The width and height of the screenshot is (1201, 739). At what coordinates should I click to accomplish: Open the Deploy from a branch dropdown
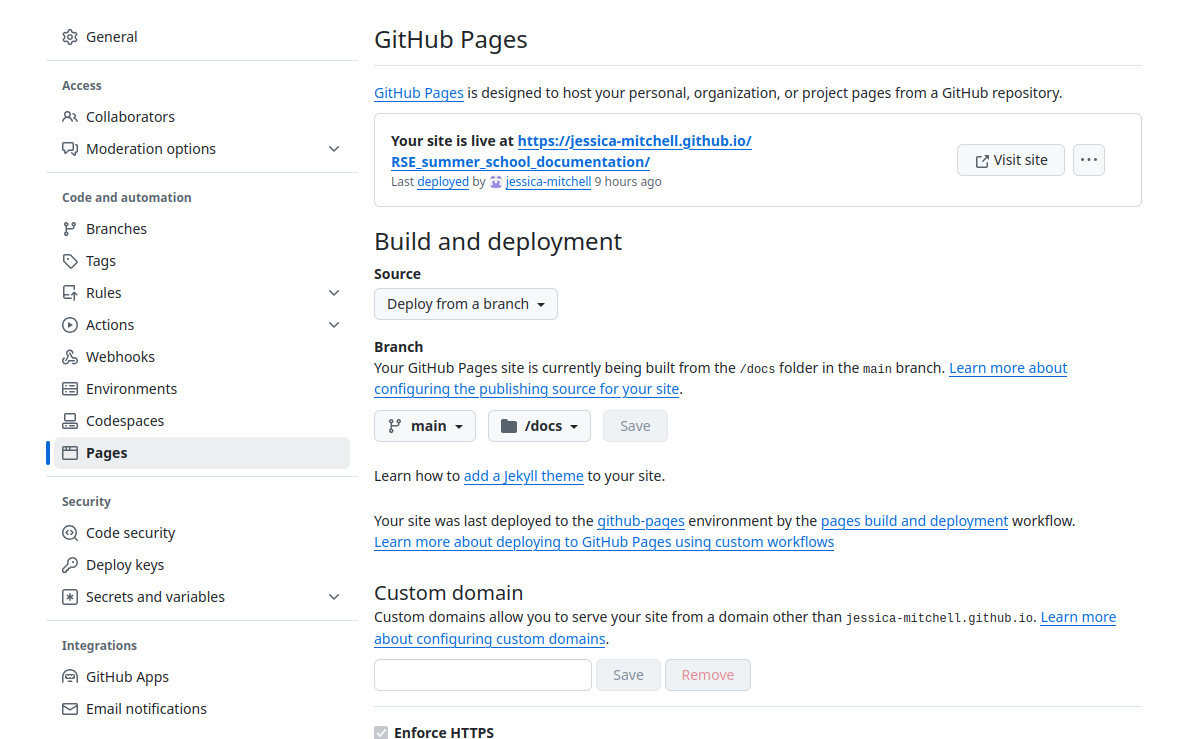point(466,304)
